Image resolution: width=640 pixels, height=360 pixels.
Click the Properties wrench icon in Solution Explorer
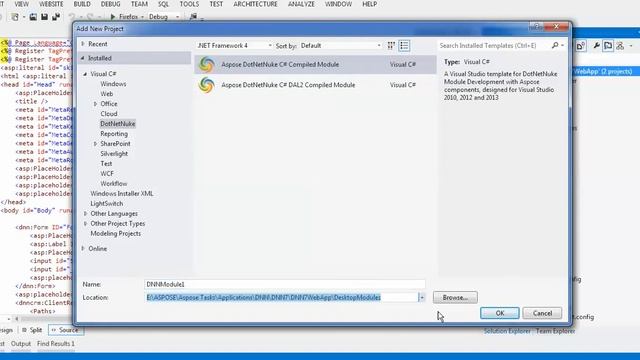(x=596, y=46)
